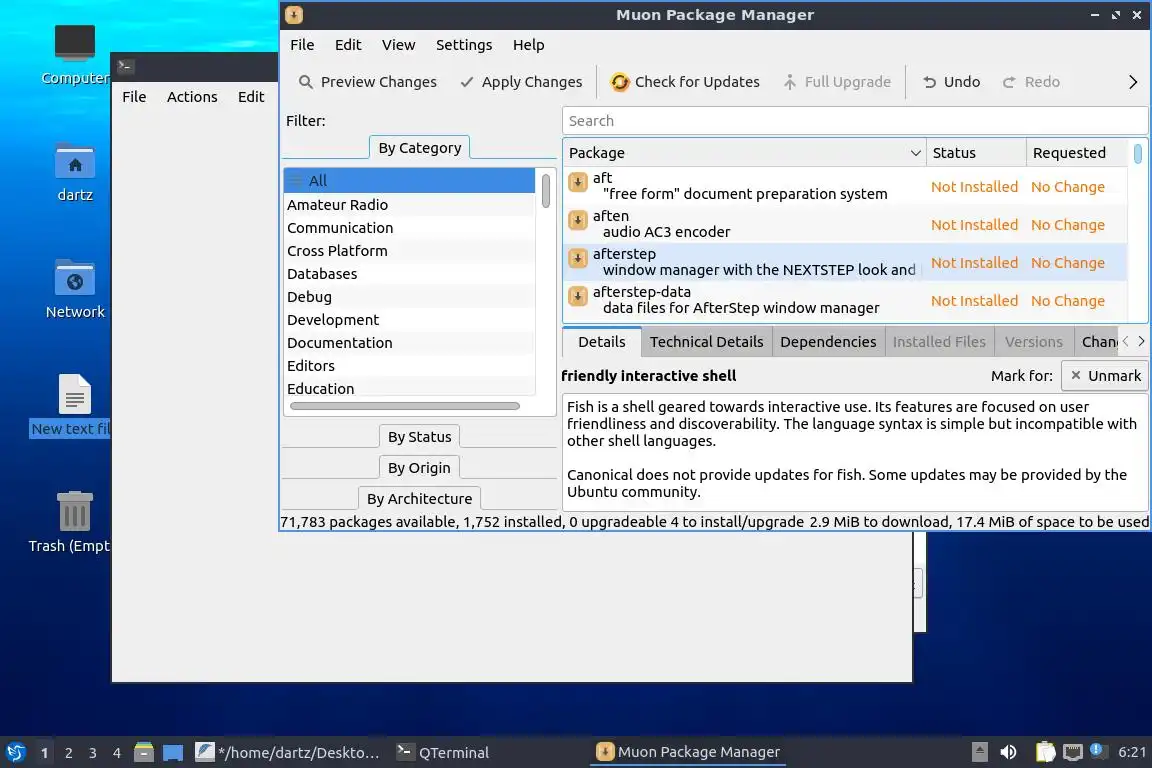Click the Package column sort arrow

915,153
